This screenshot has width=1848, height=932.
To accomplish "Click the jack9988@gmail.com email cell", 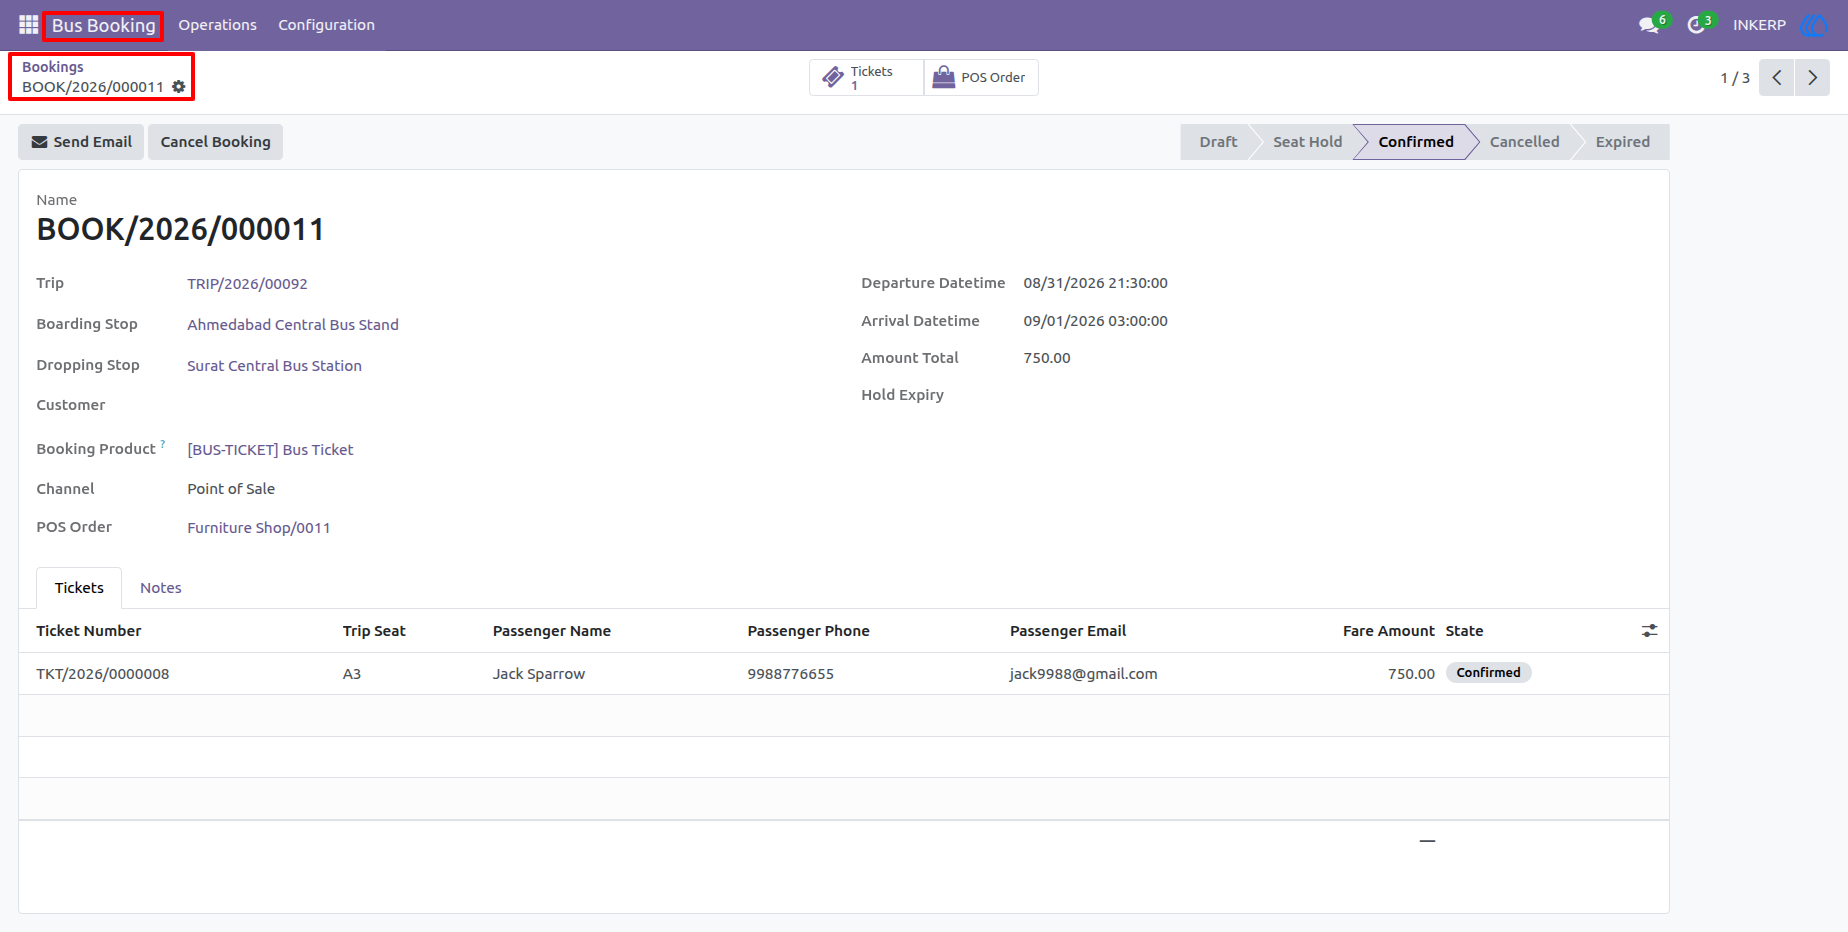I will point(1084,674).
